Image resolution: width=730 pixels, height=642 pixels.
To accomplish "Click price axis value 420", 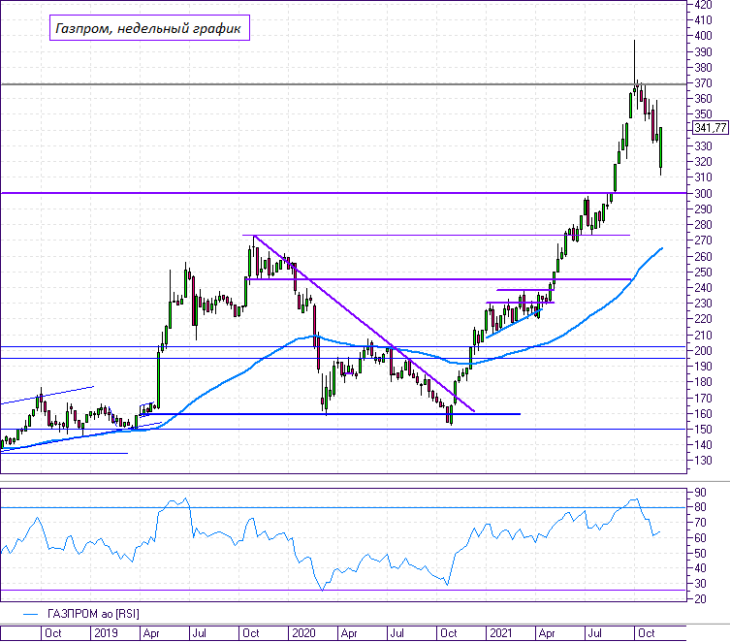I will pos(703,5).
